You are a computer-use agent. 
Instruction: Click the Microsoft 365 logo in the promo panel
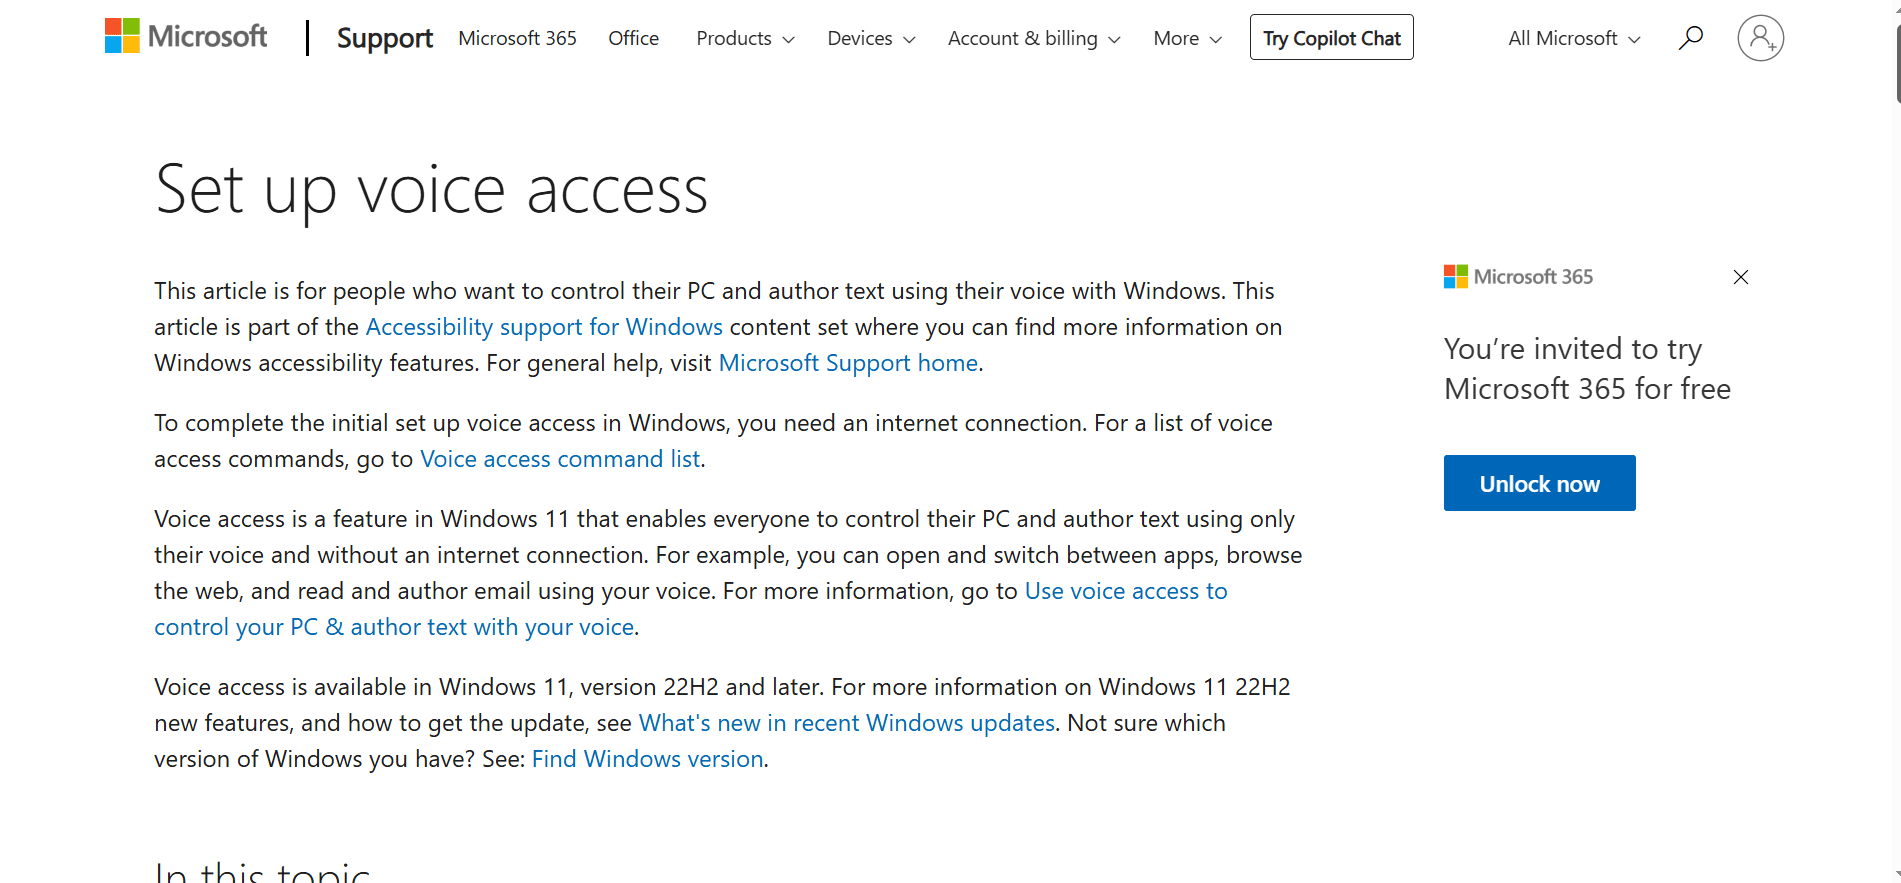coord(1453,276)
